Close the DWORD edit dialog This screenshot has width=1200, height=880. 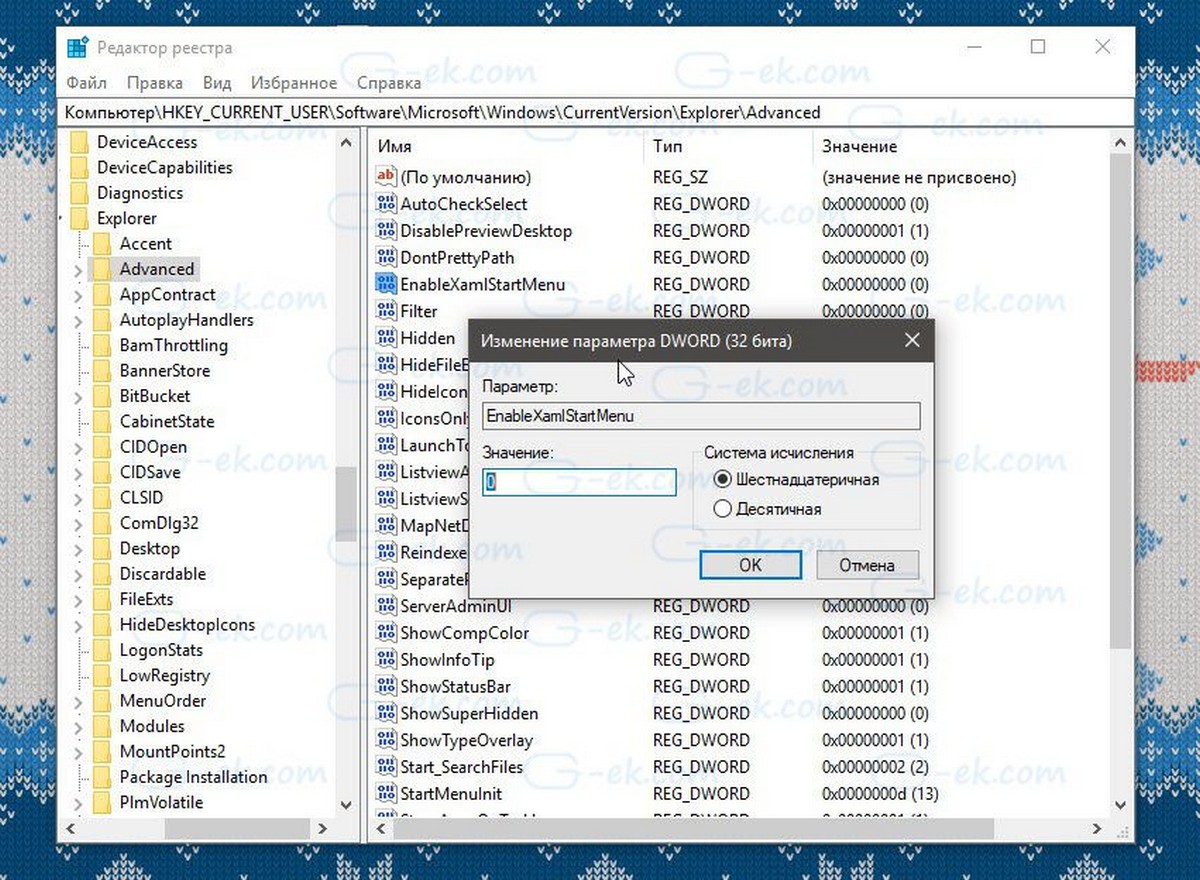pos(911,341)
